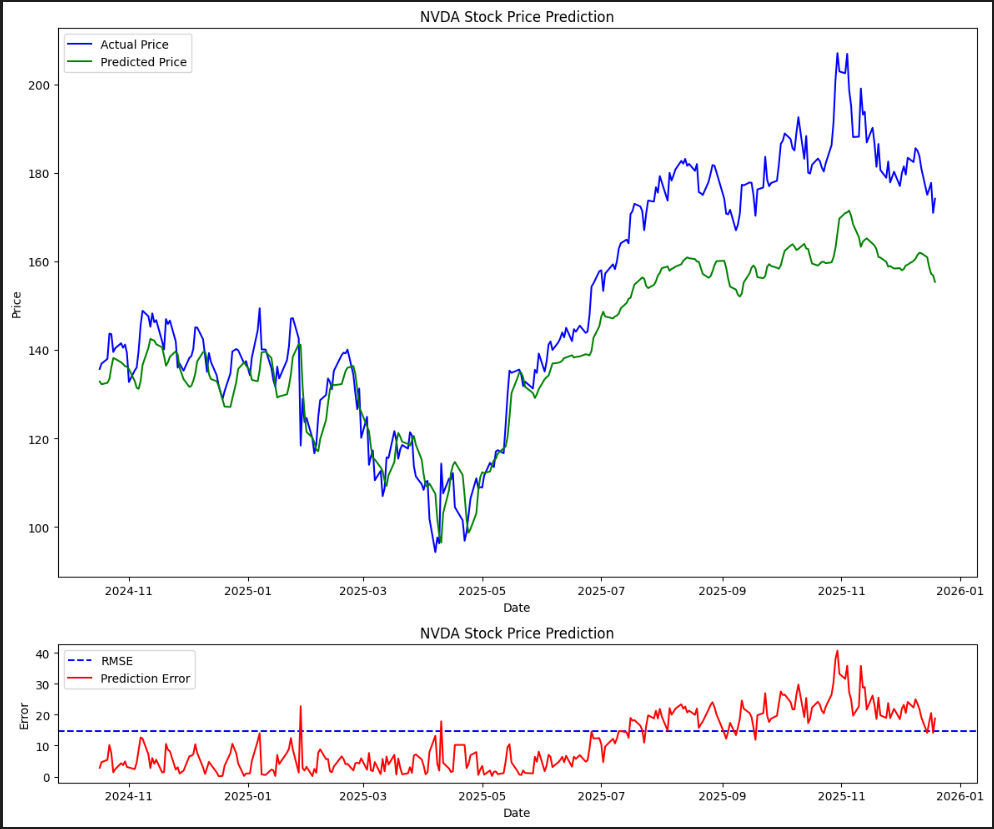Click the tallest red error spike near 2025-11

click(838, 651)
